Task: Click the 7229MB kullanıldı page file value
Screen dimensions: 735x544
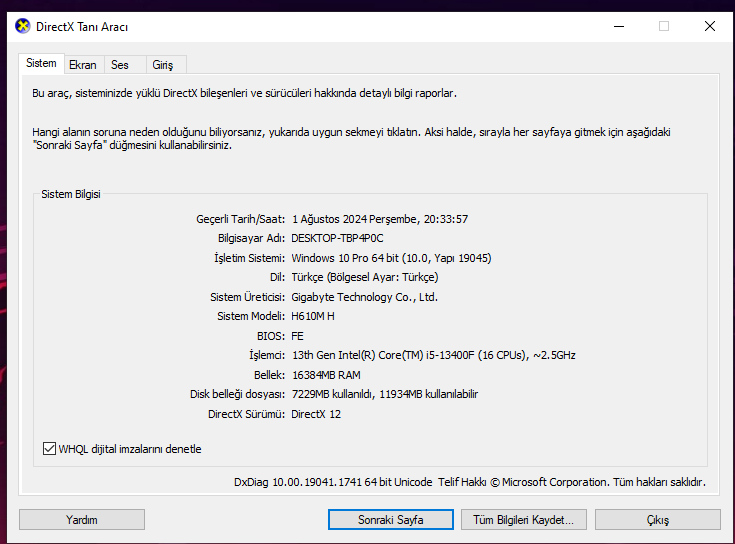Action: 385,394
